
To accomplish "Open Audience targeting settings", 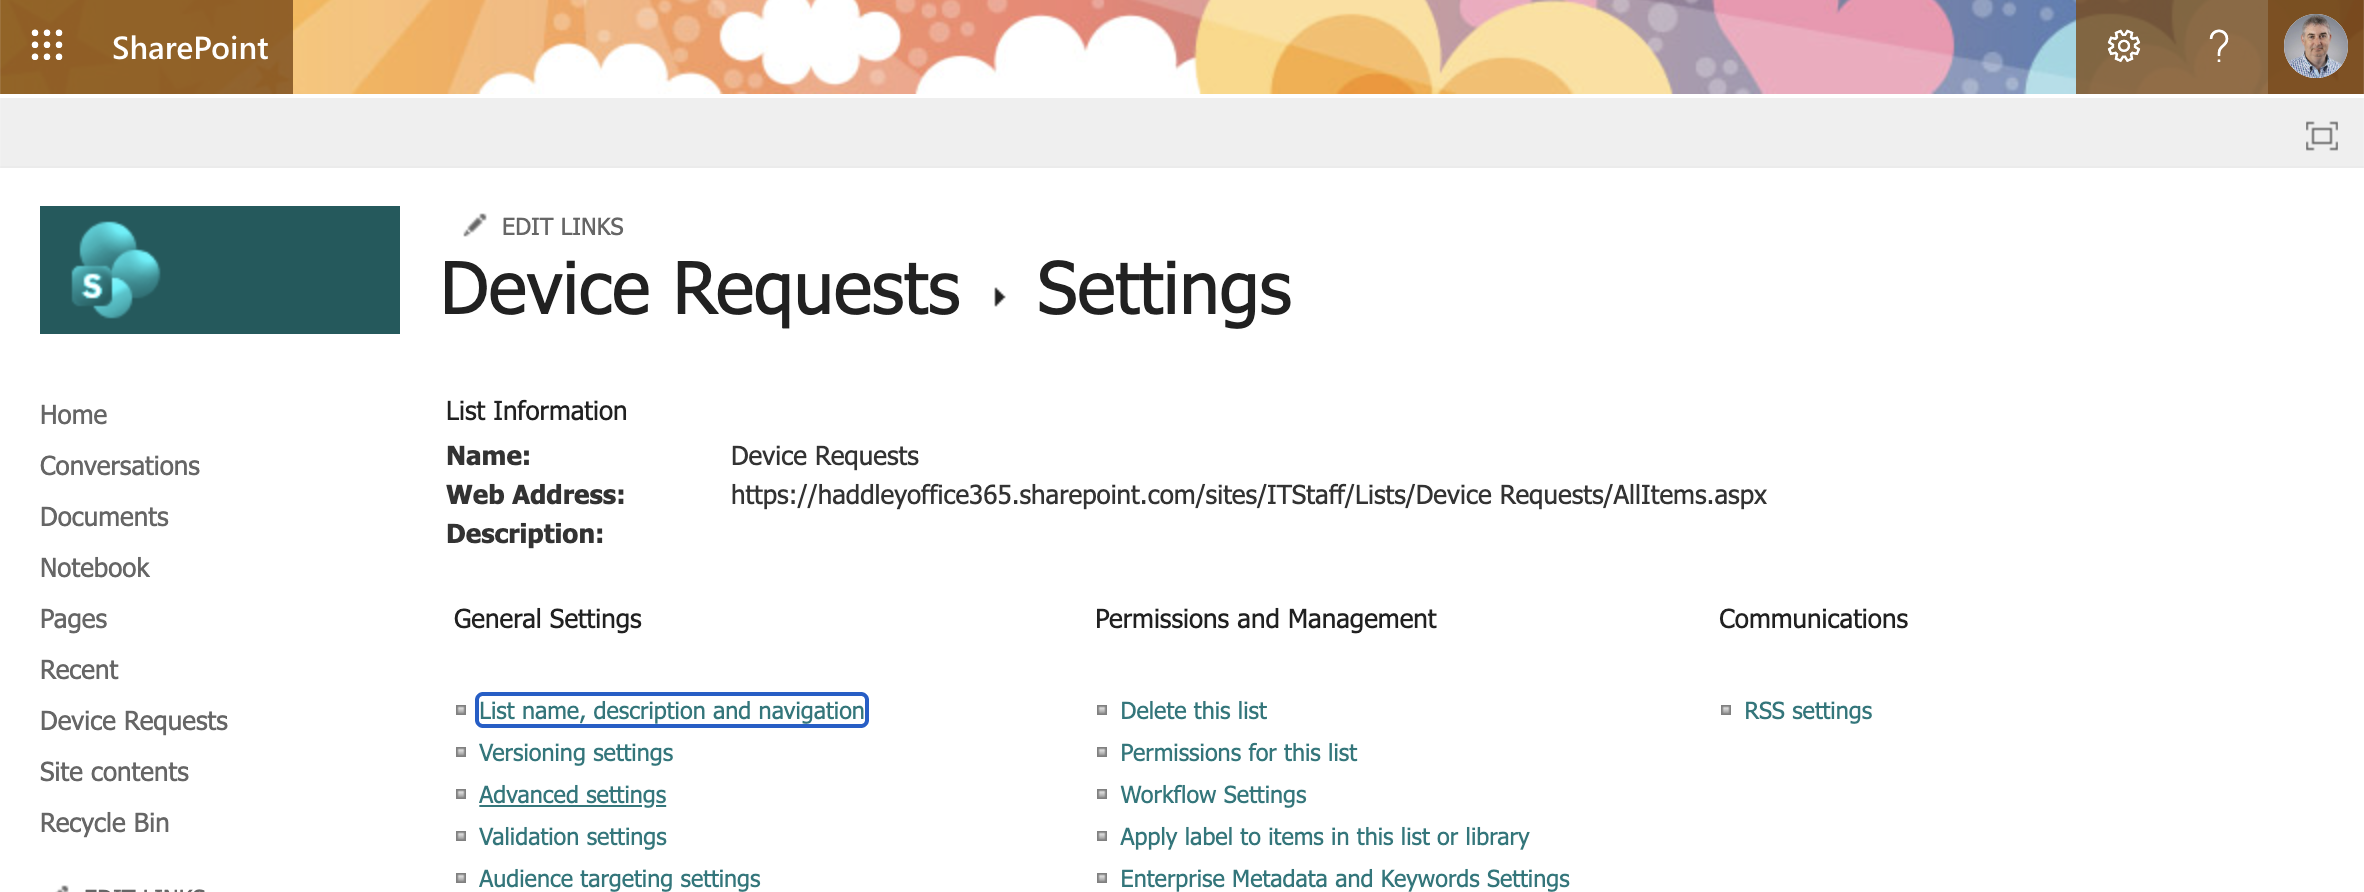I will pyautogui.click(x=620, y=878).
